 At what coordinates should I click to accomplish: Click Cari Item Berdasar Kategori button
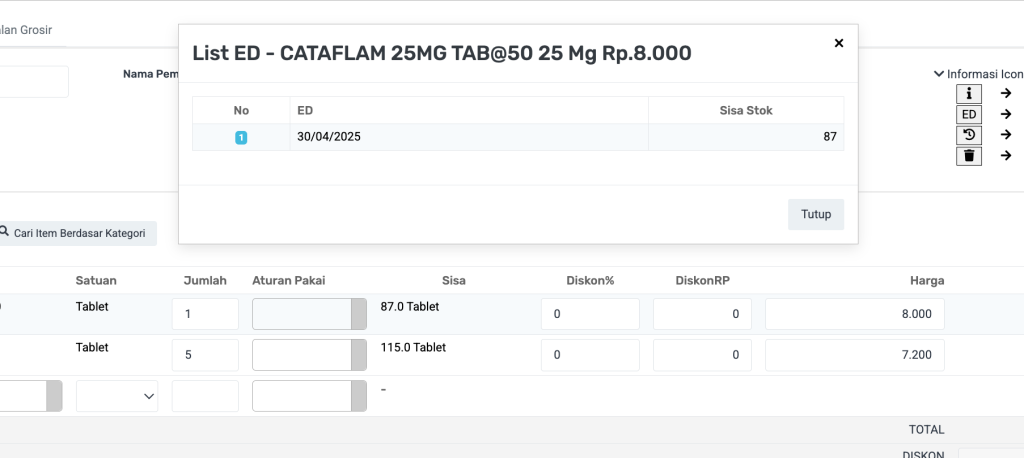(78, 234)
